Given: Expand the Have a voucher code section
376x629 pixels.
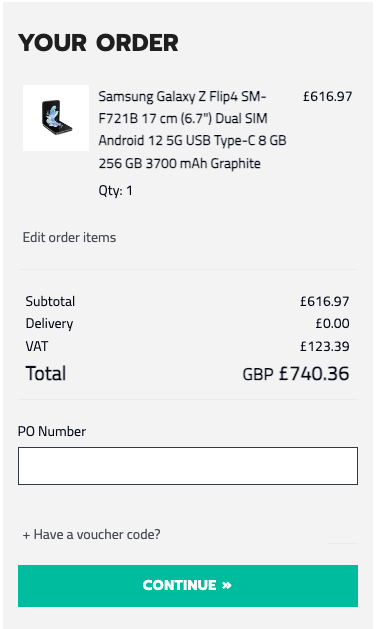Looking at the screenshot, I should (x=91, y=534).
